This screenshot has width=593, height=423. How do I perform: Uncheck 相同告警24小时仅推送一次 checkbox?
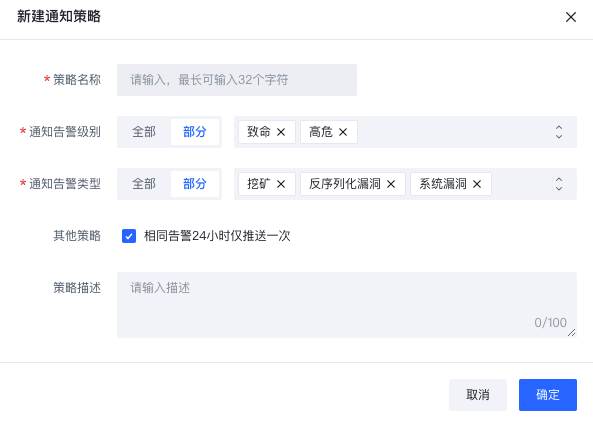129,236
